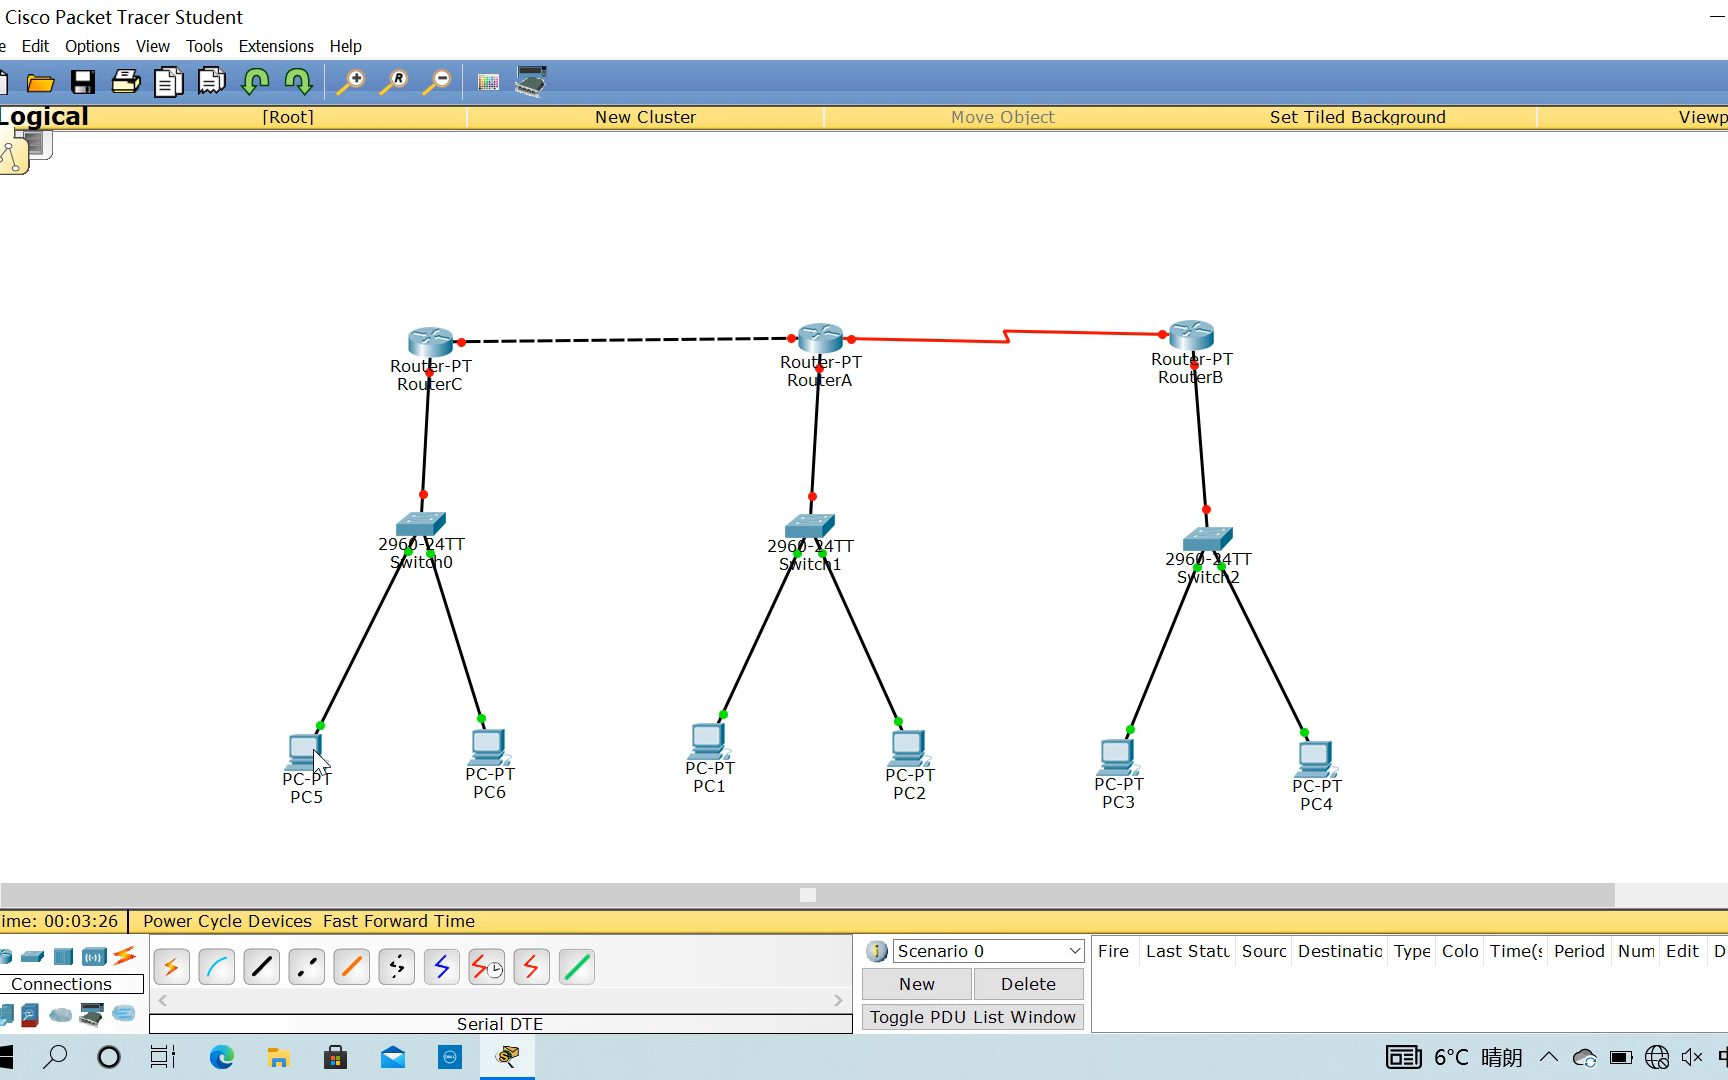Open File Explorer from taskbar
The width and height of the screenshot is (1728, 1080).
point(278,1056)
